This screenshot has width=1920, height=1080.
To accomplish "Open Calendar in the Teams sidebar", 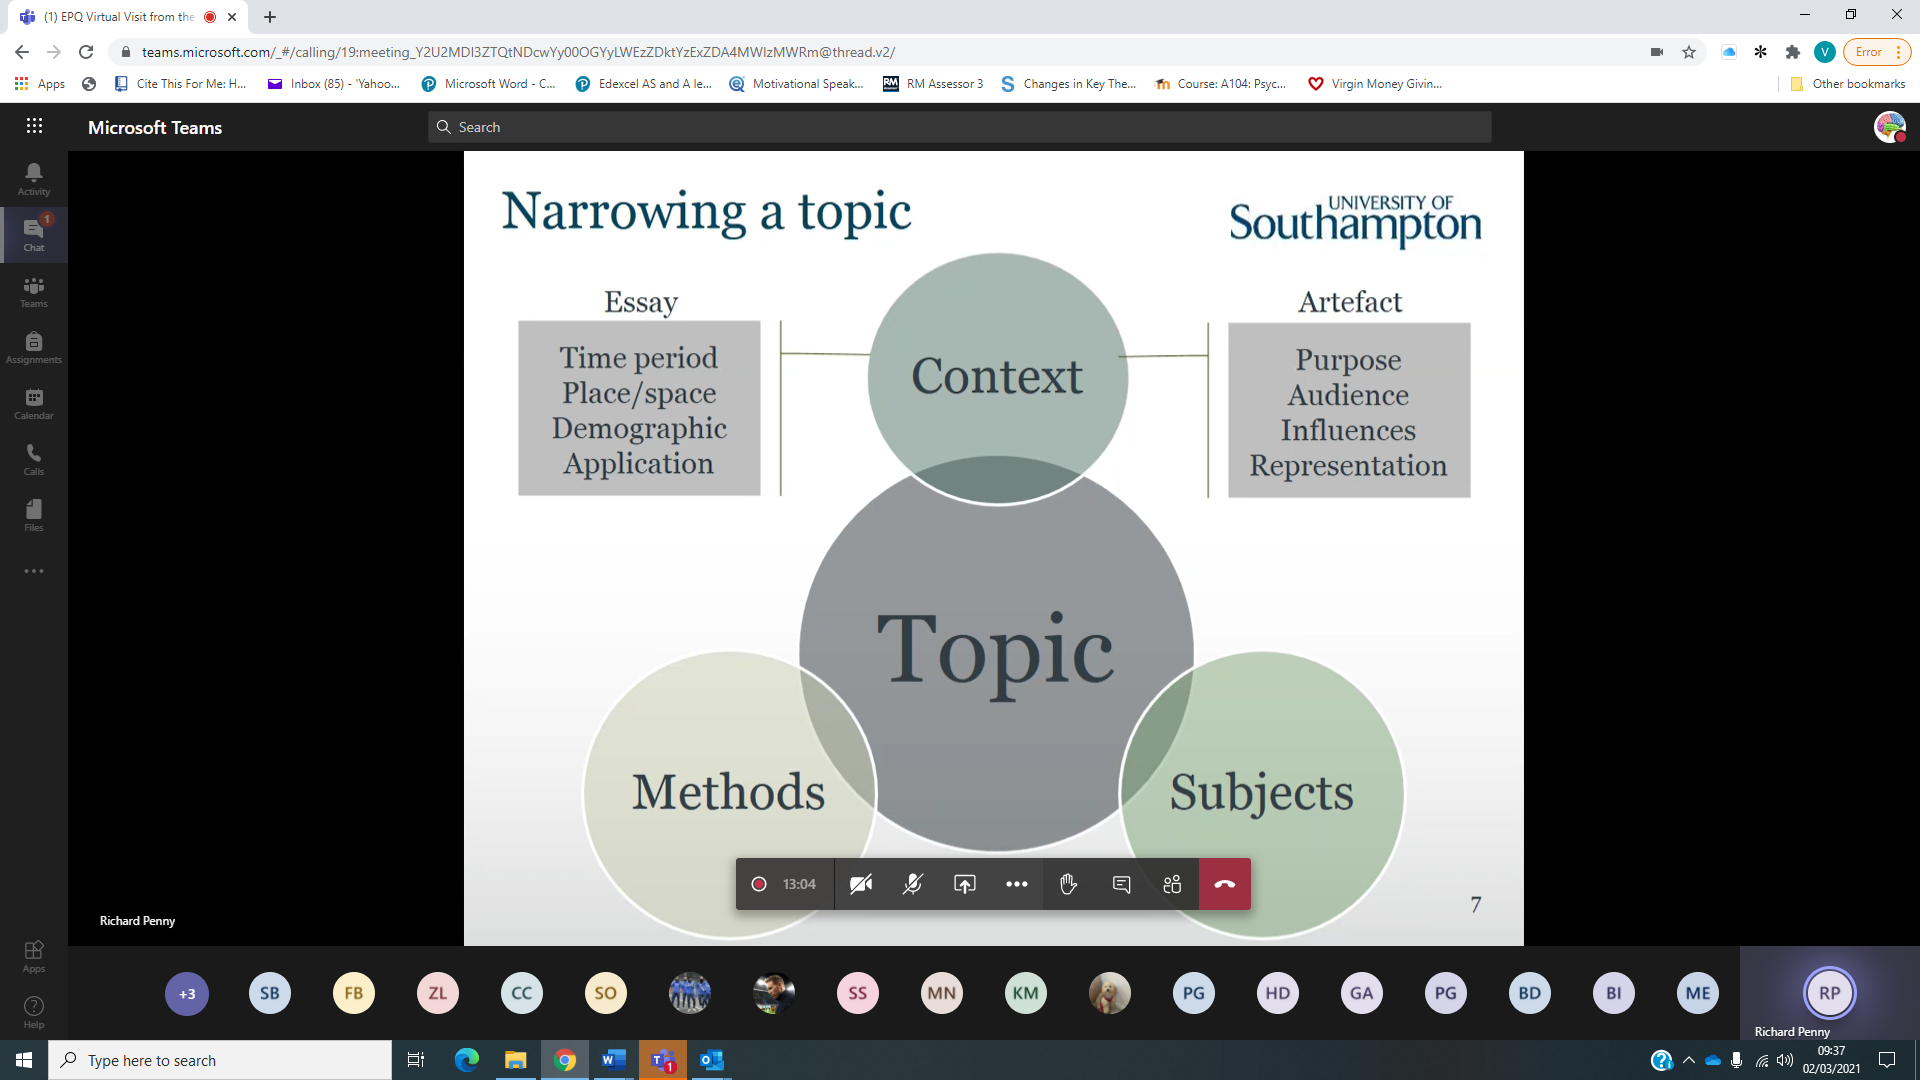I will [x=34, y=403].
